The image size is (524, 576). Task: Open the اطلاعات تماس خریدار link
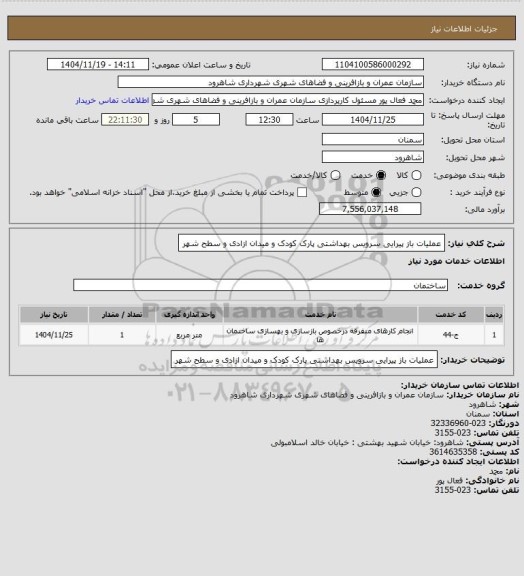tap(112, 100)
